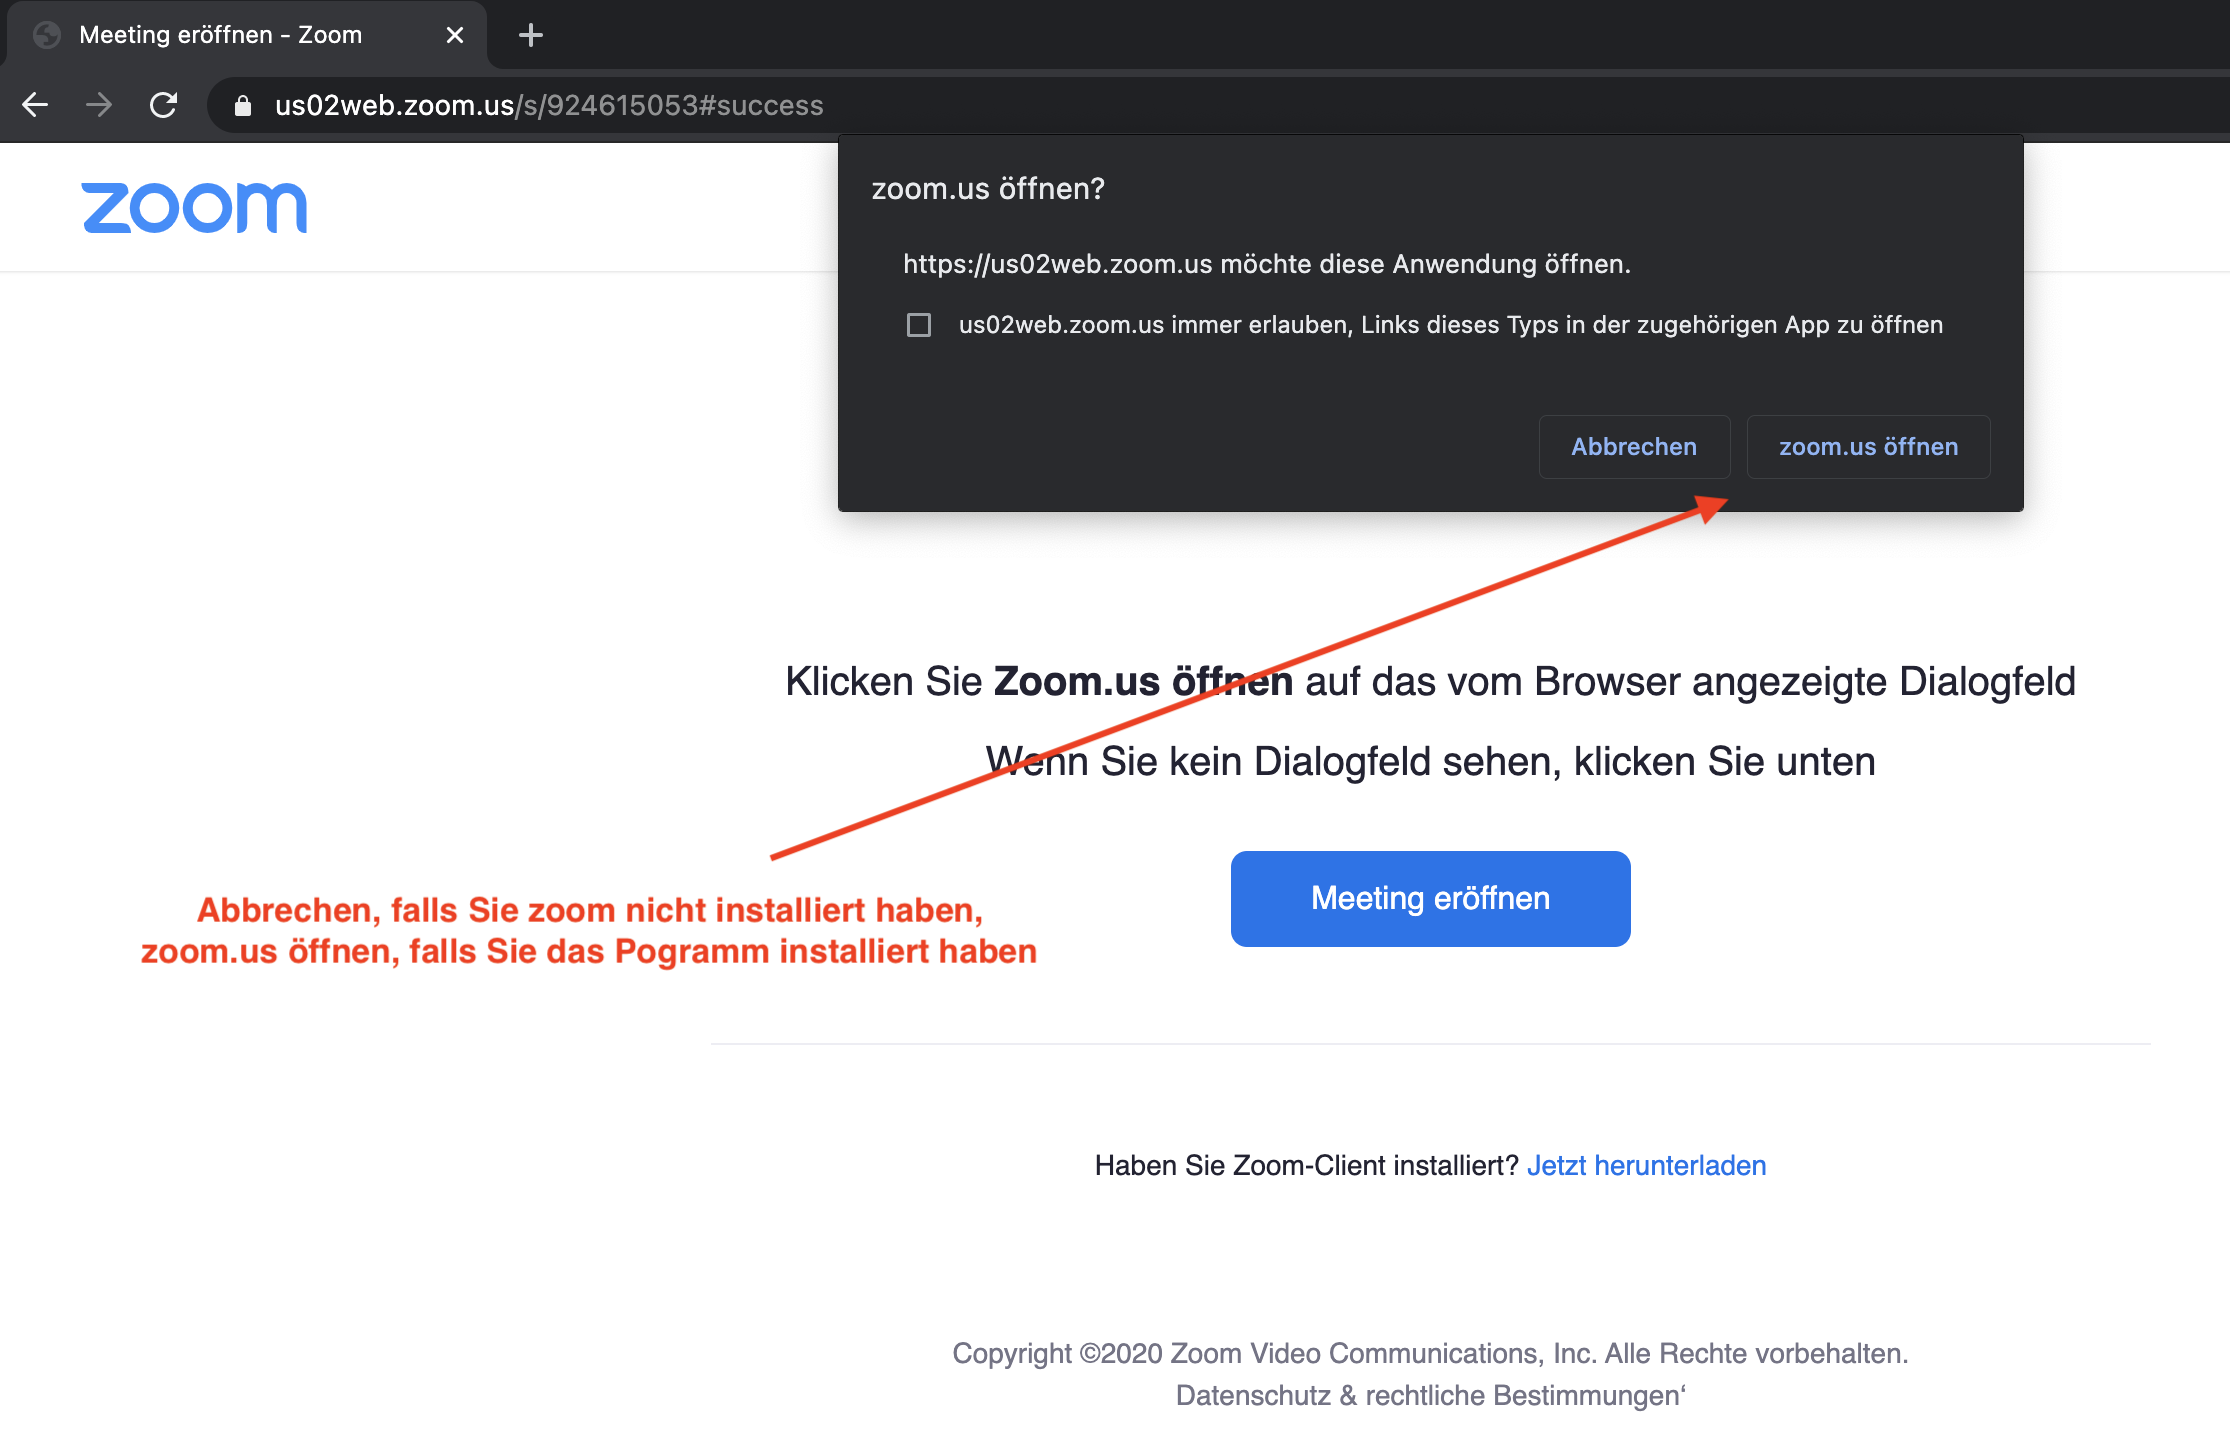The height and width of the screenshot is (1448, 2230).
Task: Click the Jetzt herunterladen link
Action: pyautogui.click(x=1646, y=1166)
